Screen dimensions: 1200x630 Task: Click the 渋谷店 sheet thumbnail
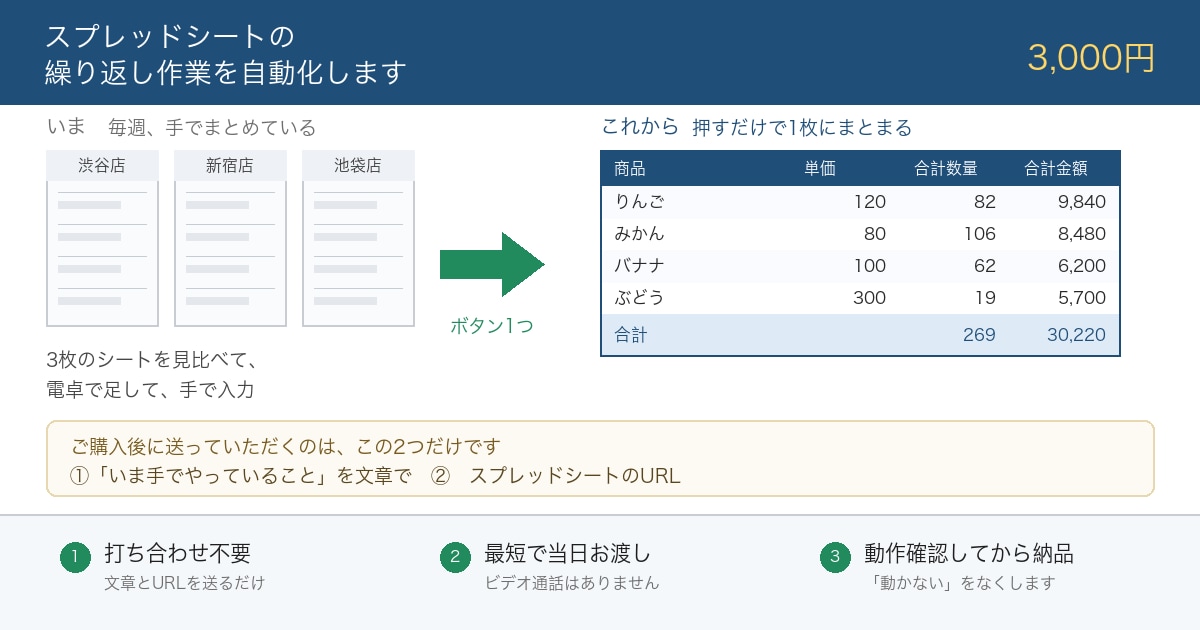pyautogui.click(x=102, y=238)
